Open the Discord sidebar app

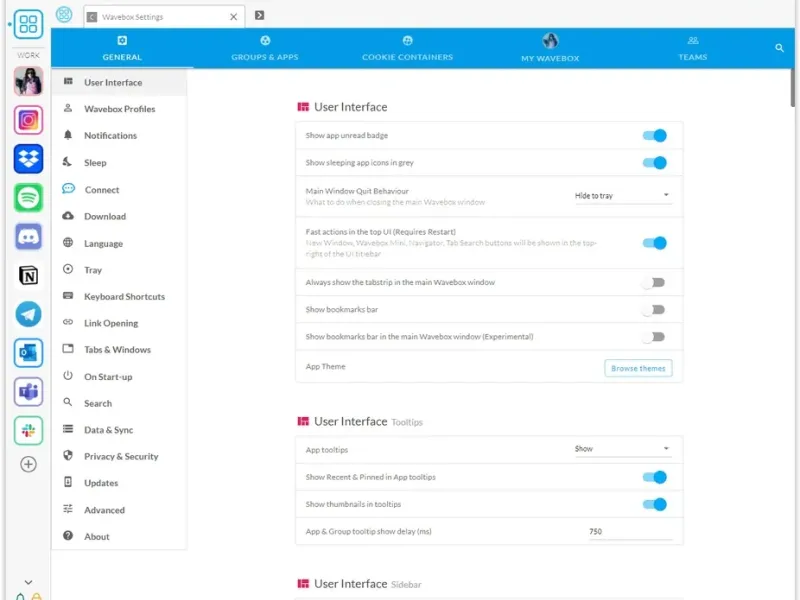(x=28, y=237)
